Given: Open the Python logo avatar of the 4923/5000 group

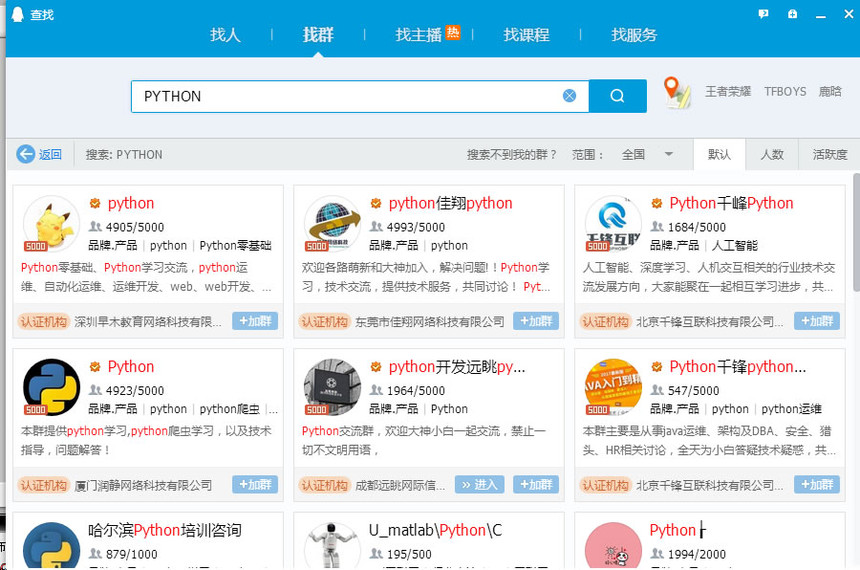Looking at the screenshot, I should [51, 387].
